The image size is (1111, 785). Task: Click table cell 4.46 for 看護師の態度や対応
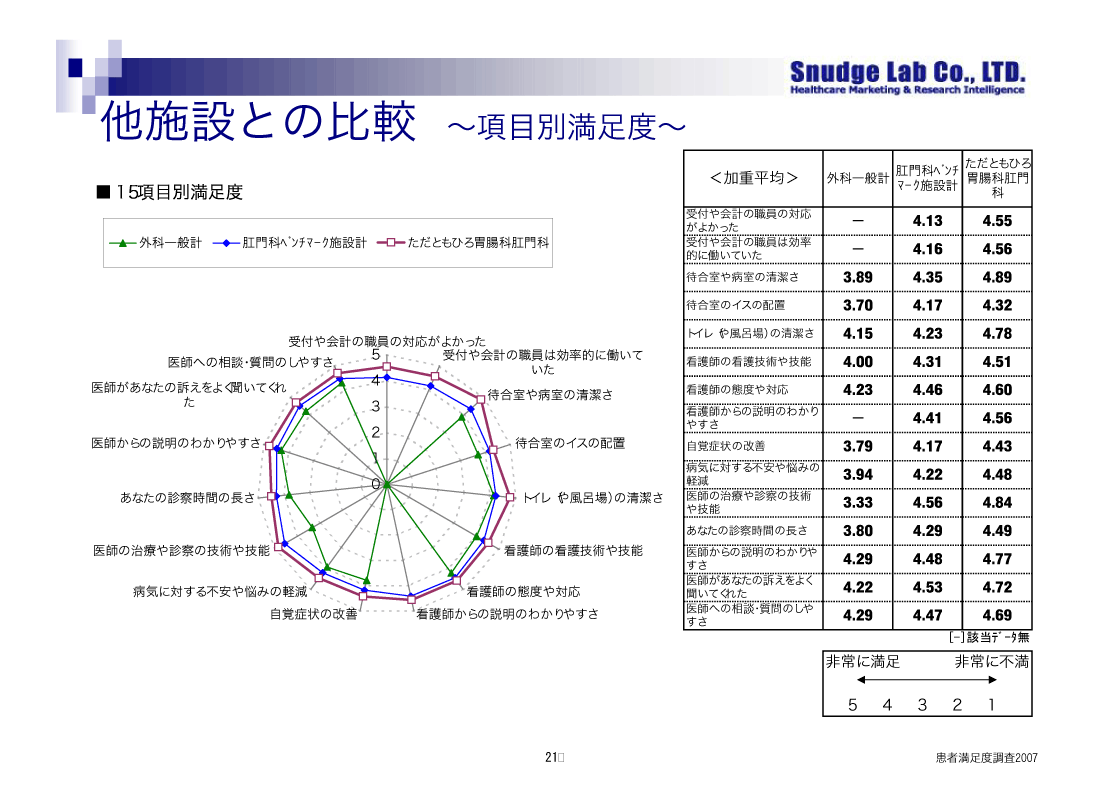pos(927,390)
